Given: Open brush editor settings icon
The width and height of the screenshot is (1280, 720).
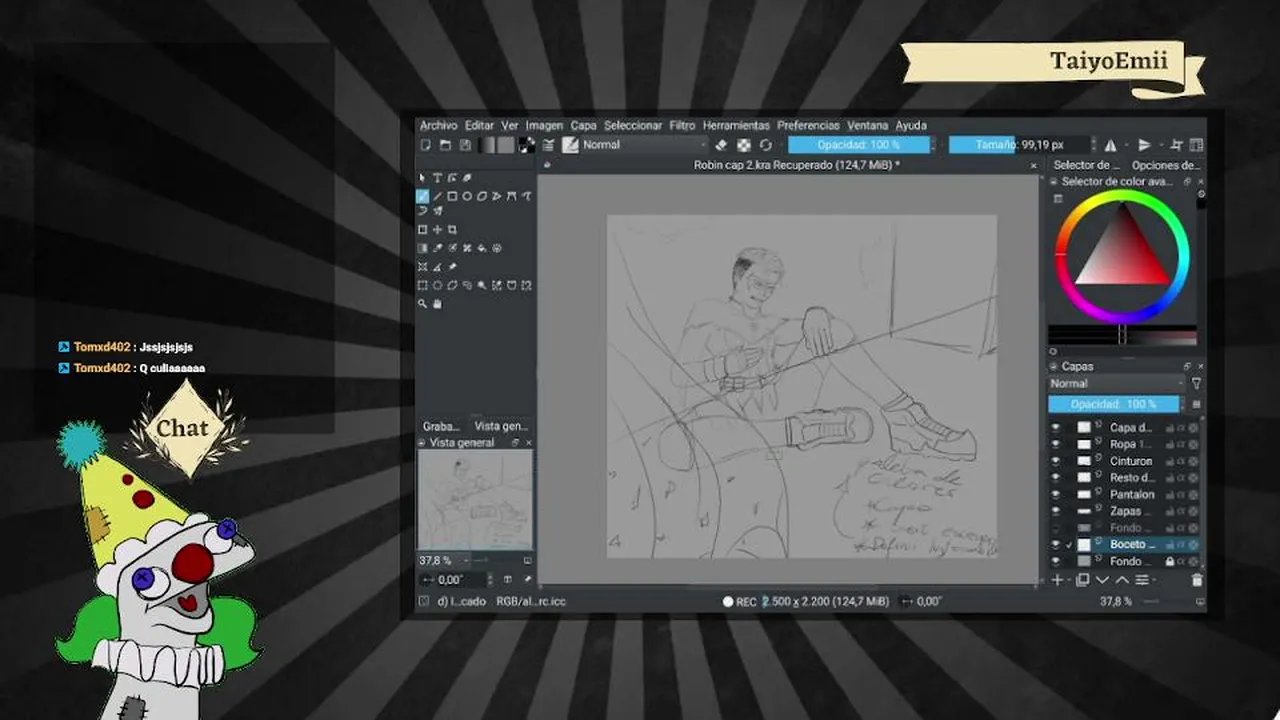Looking at the screenshot, I should [548, 145].
